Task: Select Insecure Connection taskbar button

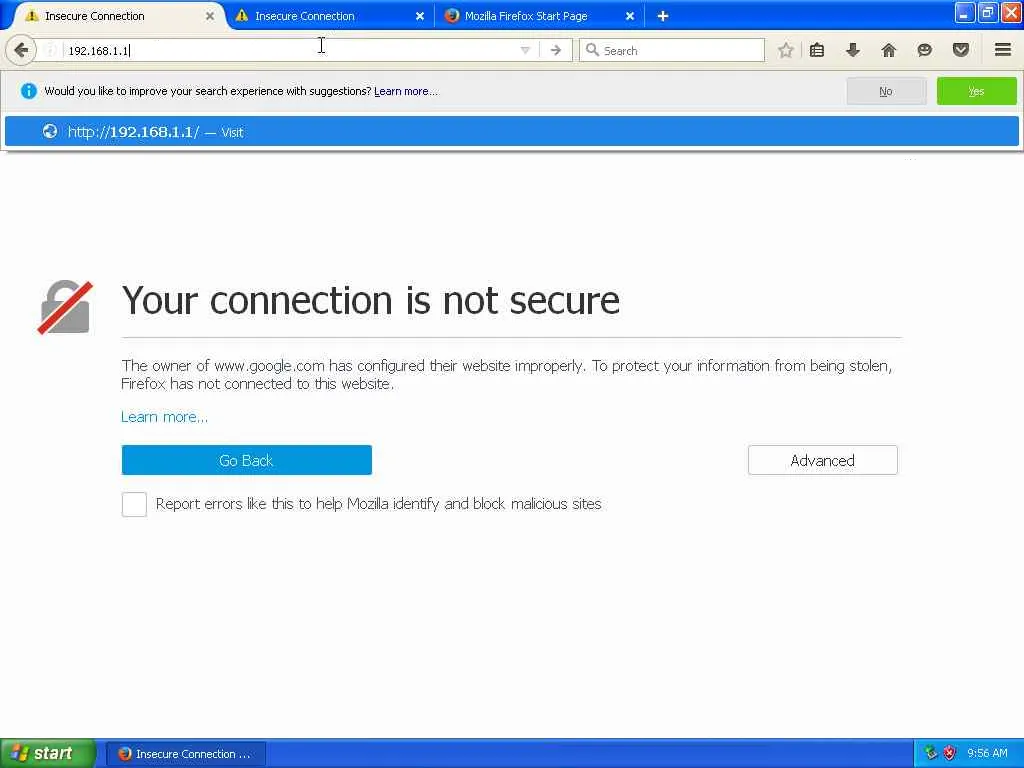Action: pos(185,754)
